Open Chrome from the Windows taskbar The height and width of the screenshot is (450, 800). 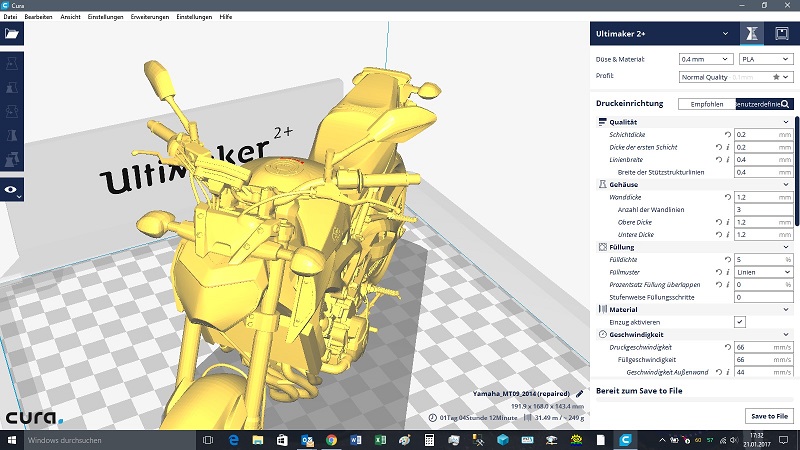tap(331, 440)
